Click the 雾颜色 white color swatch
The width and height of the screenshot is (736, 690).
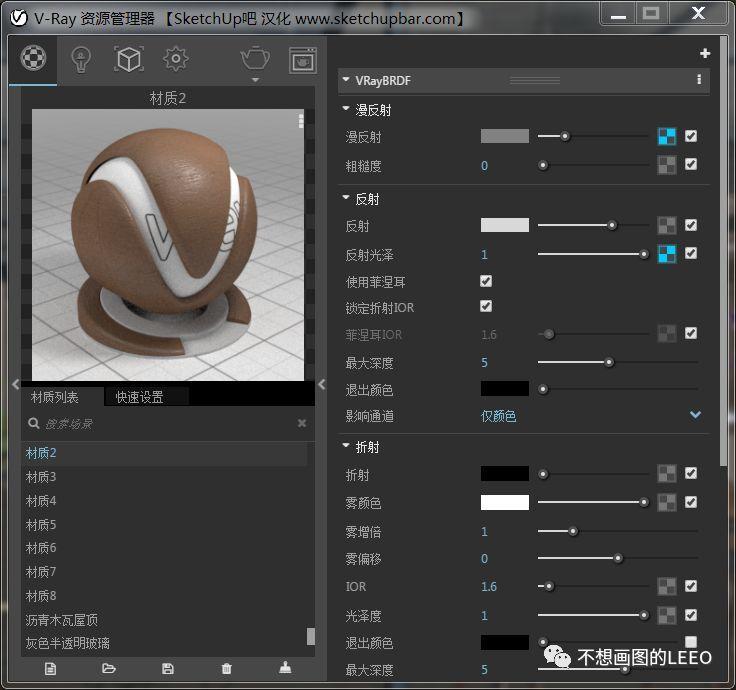505,502
